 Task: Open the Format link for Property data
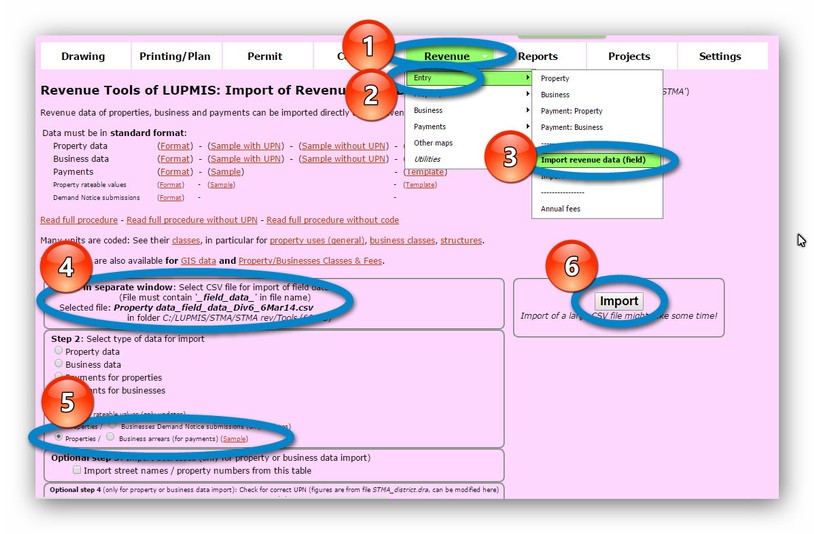click(175, 146)
